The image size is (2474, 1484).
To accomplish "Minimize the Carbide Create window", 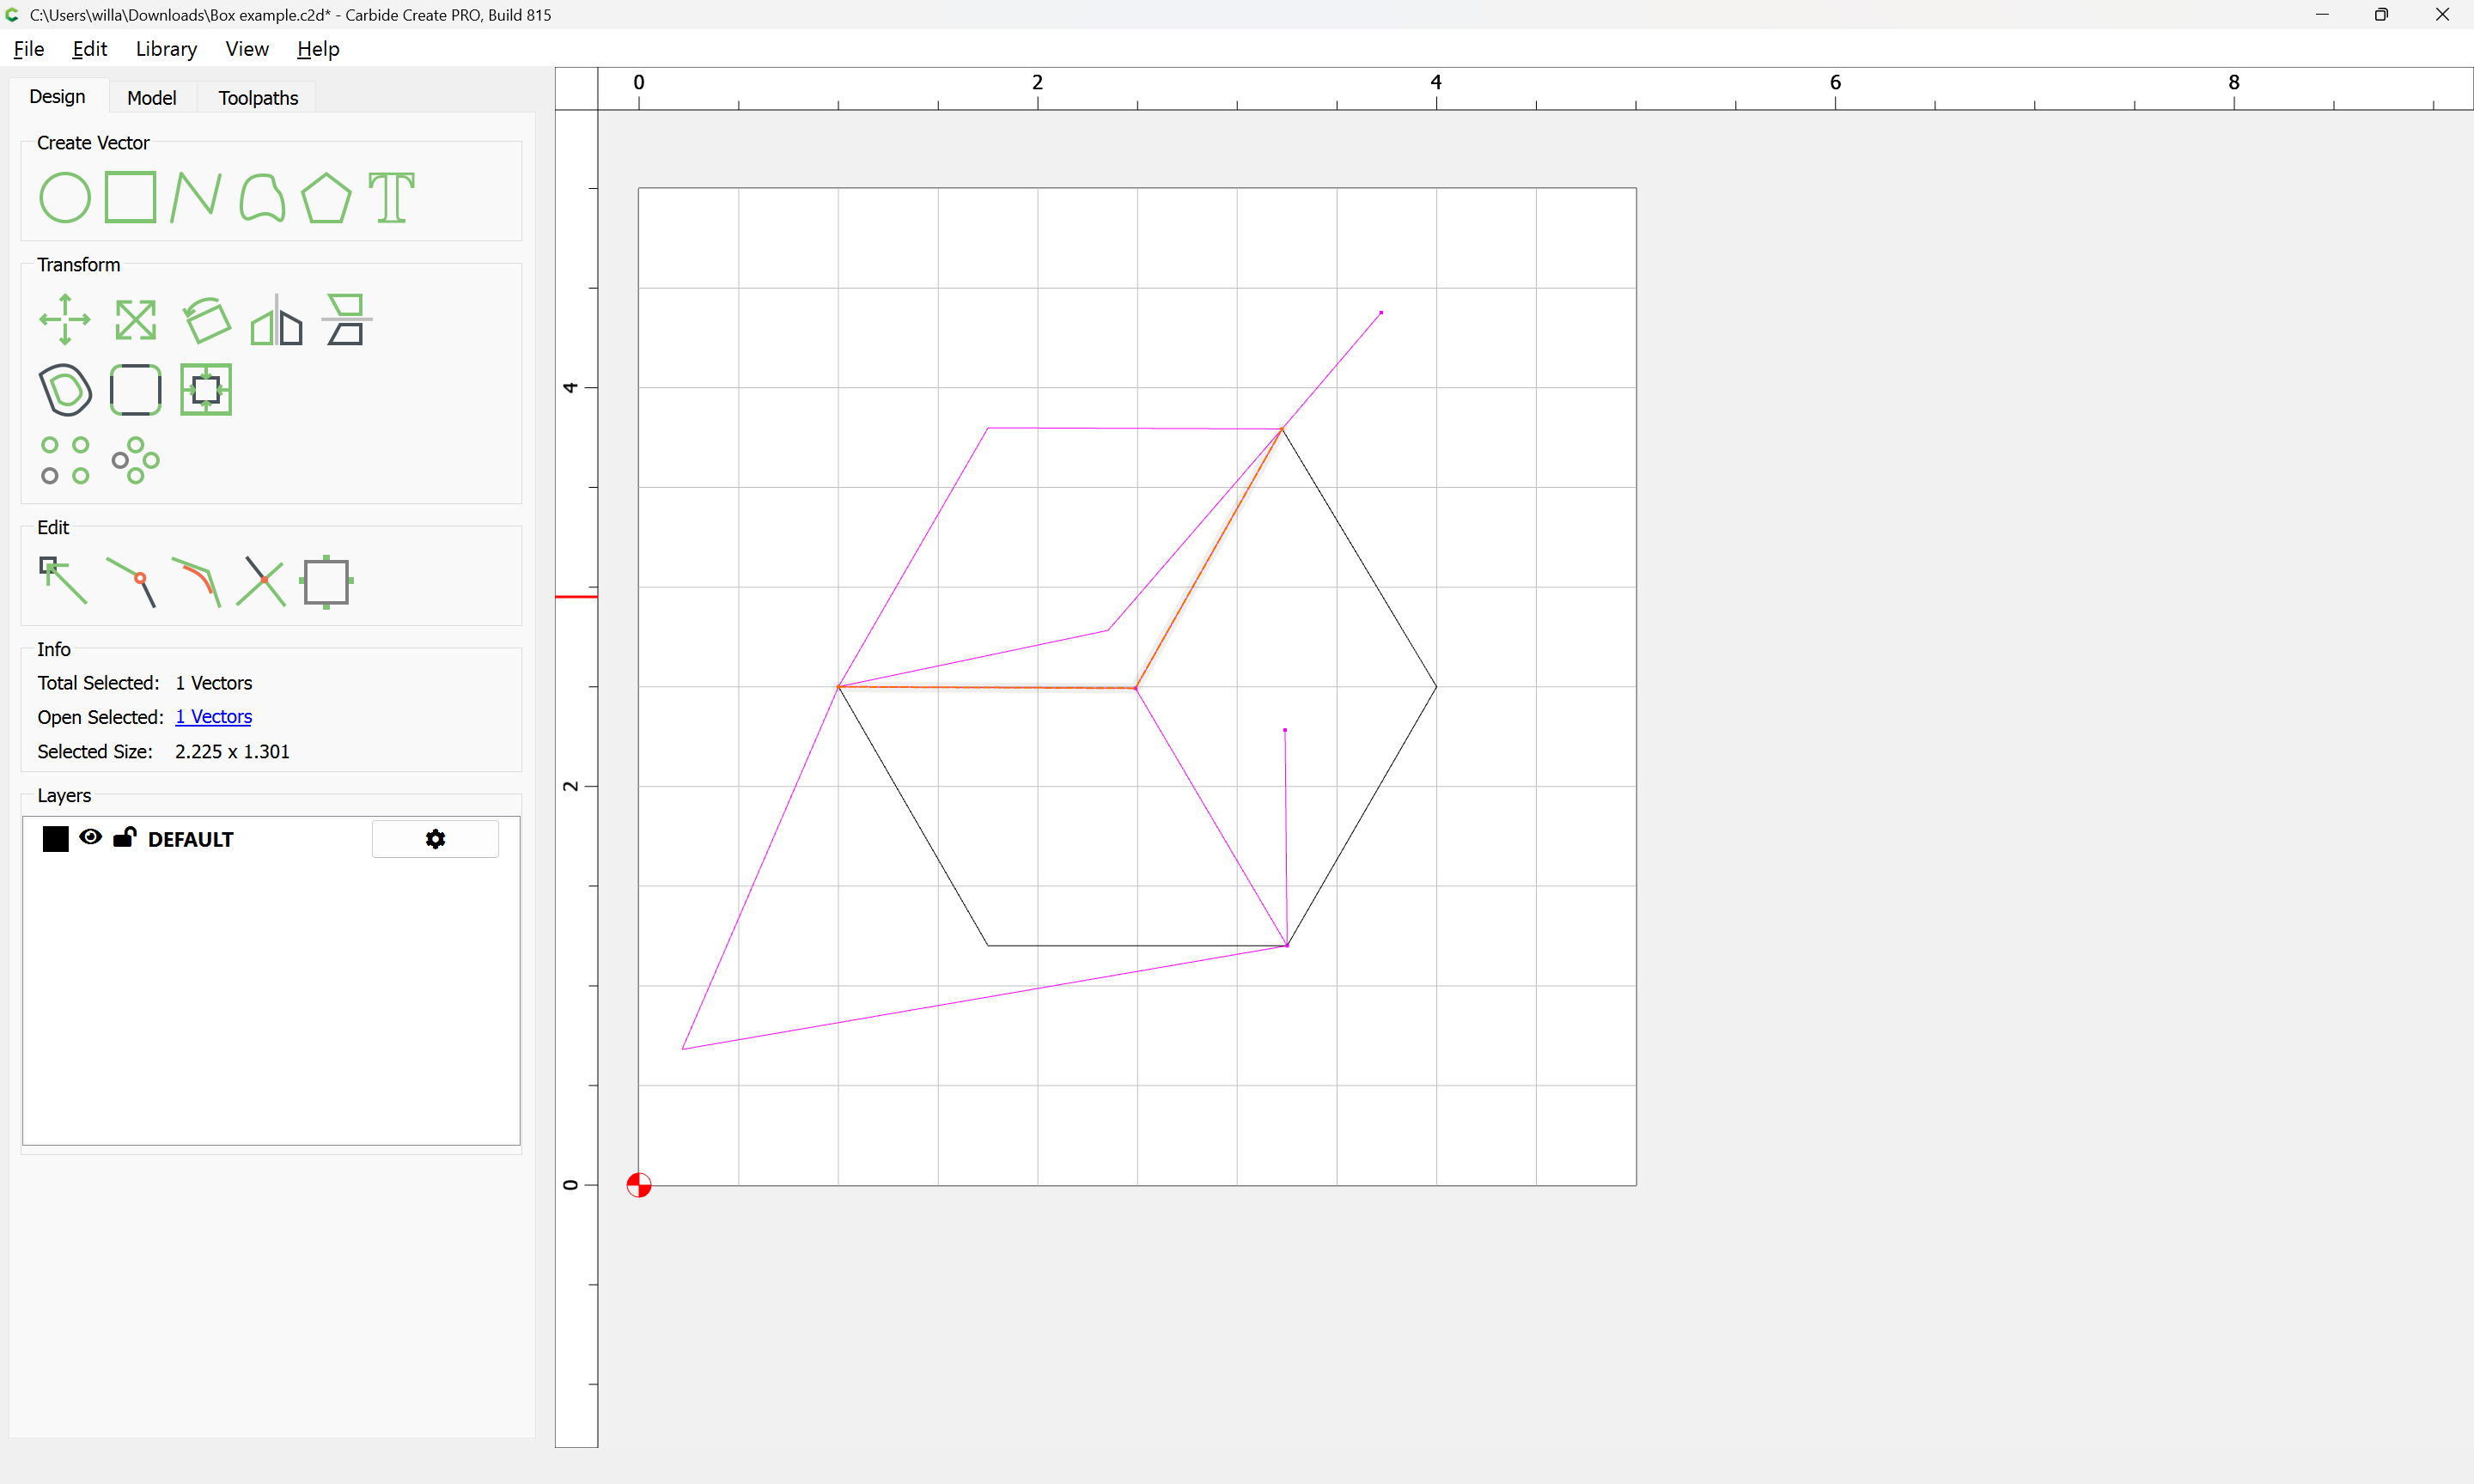I will [x=2322, y=15].
